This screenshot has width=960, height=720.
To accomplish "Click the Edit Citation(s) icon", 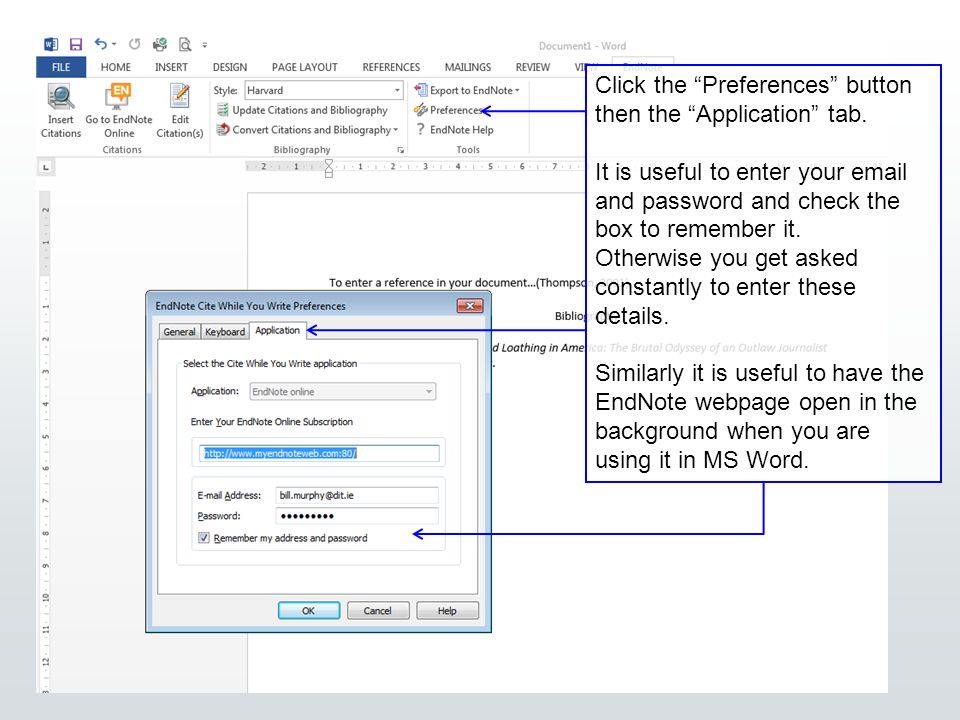I will click(x=180, y=97).
